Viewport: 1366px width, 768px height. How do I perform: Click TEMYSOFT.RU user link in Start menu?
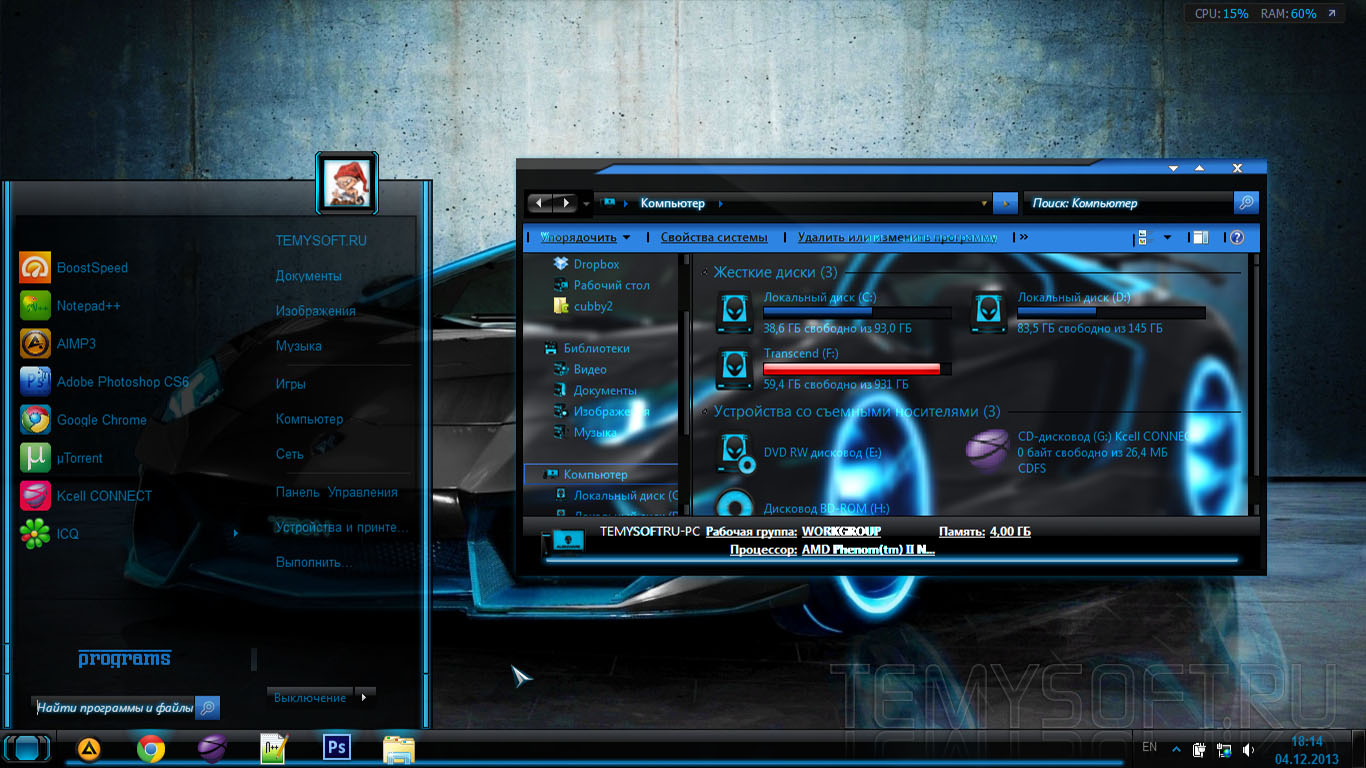(x=321, y=241)
